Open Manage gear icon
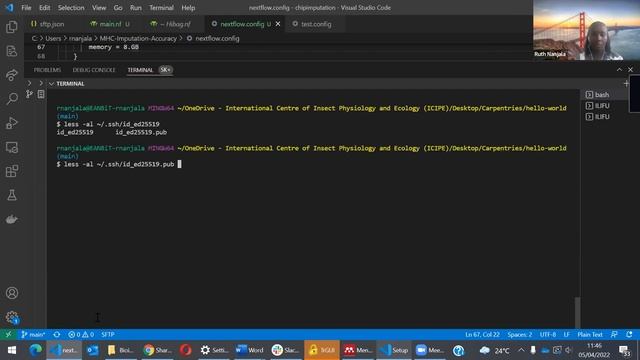The height and width of the screenshot is (360, 640). (12, 317)
